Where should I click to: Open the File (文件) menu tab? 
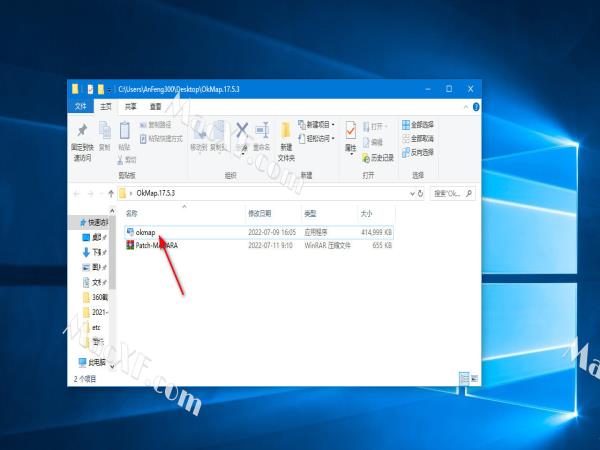point(81,106)
